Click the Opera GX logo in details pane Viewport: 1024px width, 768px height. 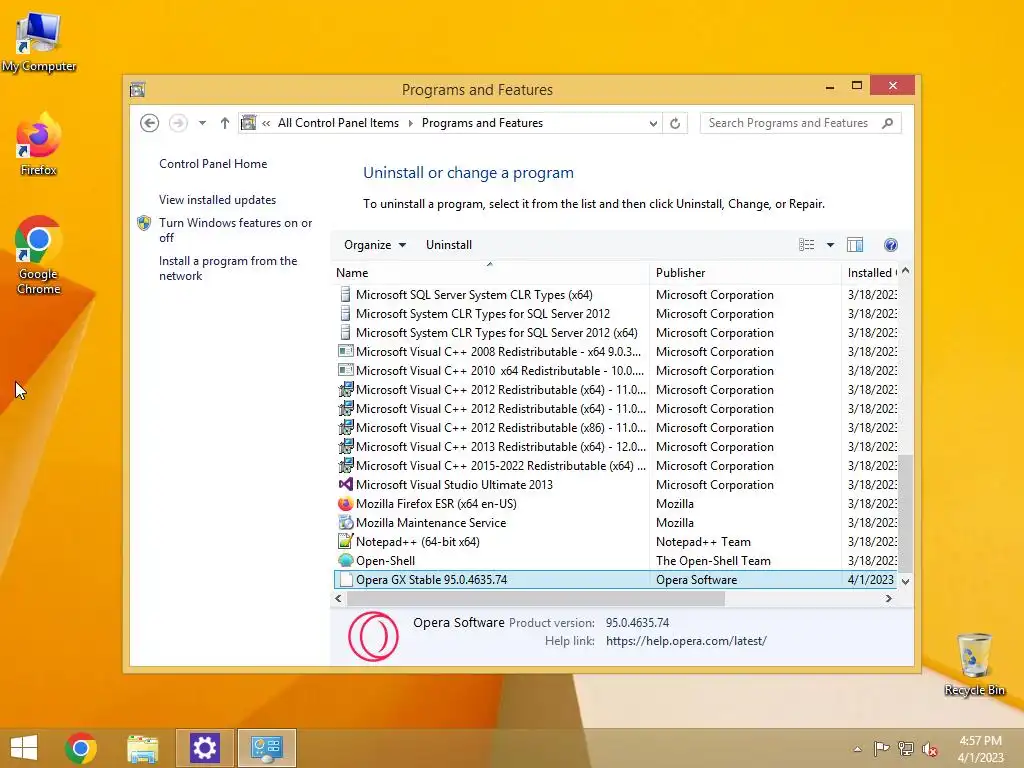pos(373,636)
